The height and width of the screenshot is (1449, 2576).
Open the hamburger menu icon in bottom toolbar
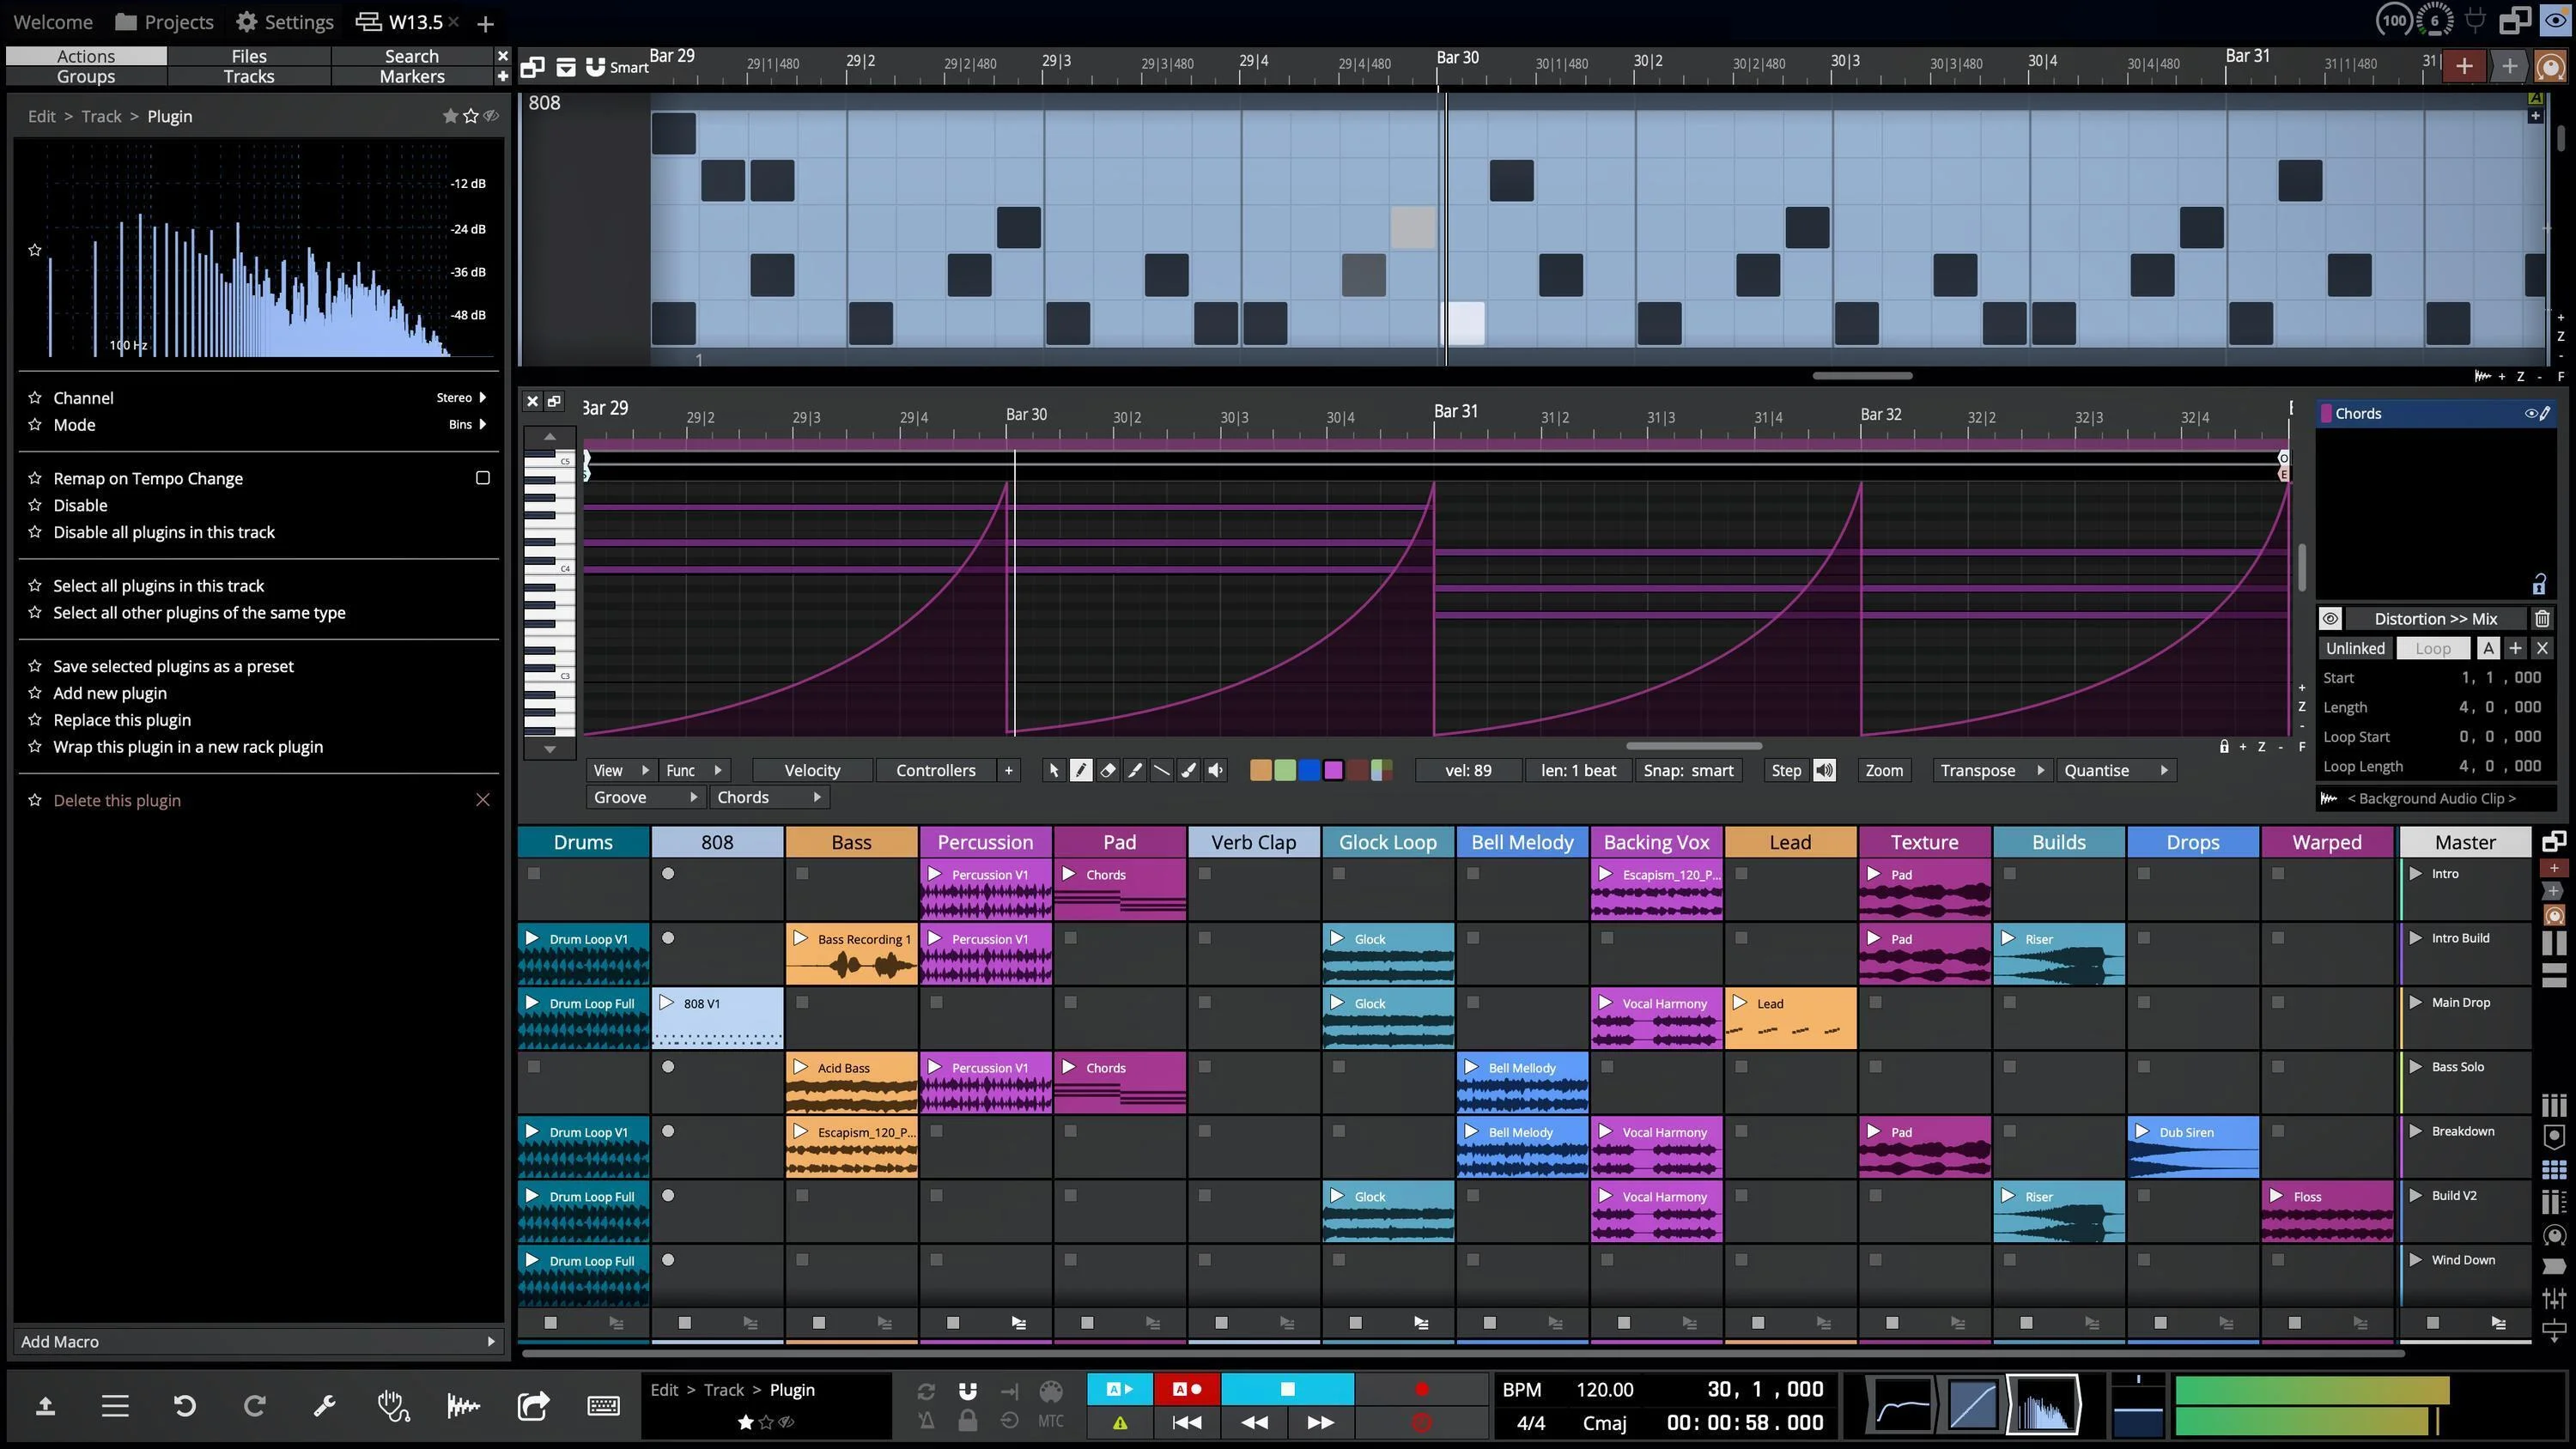tap(115, 1406)
